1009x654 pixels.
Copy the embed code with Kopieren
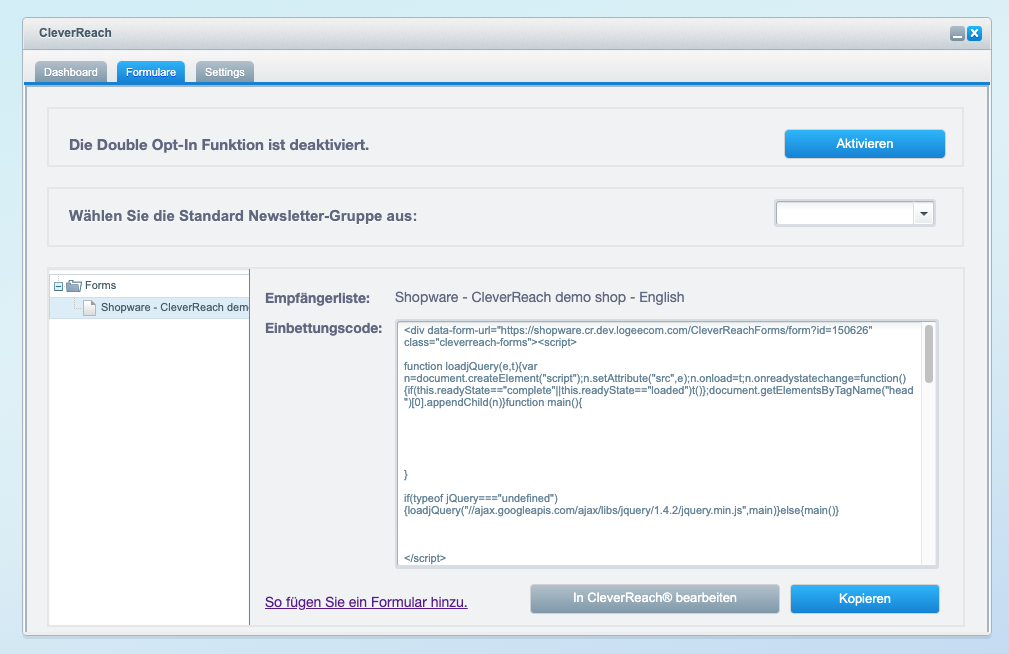click(864, 599)
